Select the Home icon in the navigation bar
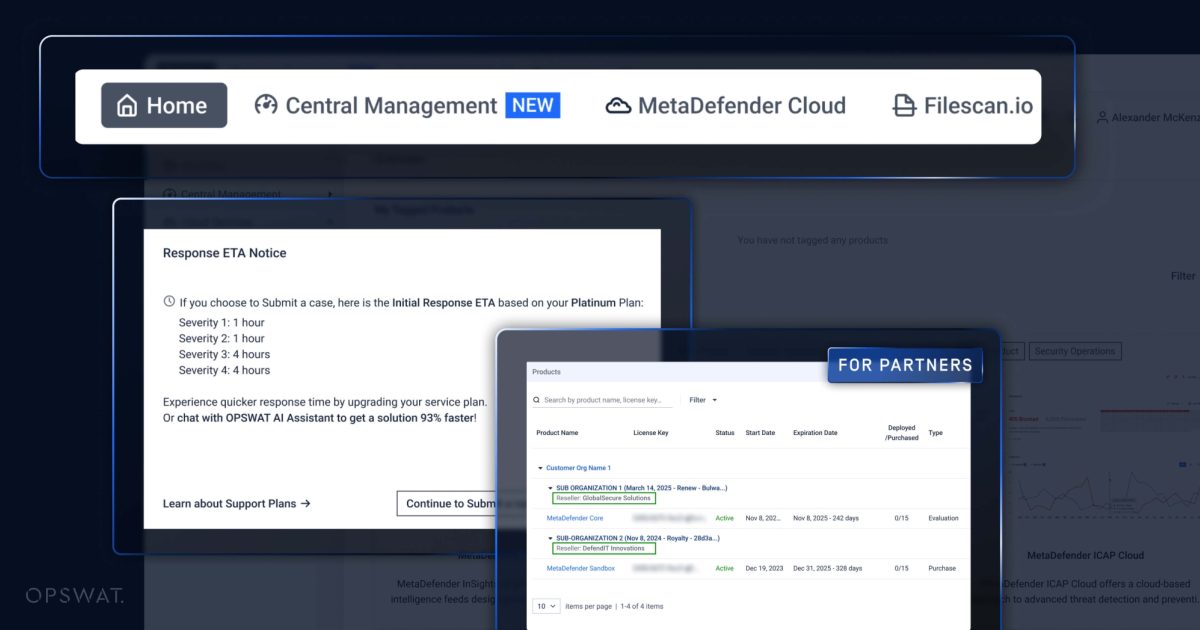The height and width of the screenshot is (630, 1200). tap(128, 104)
